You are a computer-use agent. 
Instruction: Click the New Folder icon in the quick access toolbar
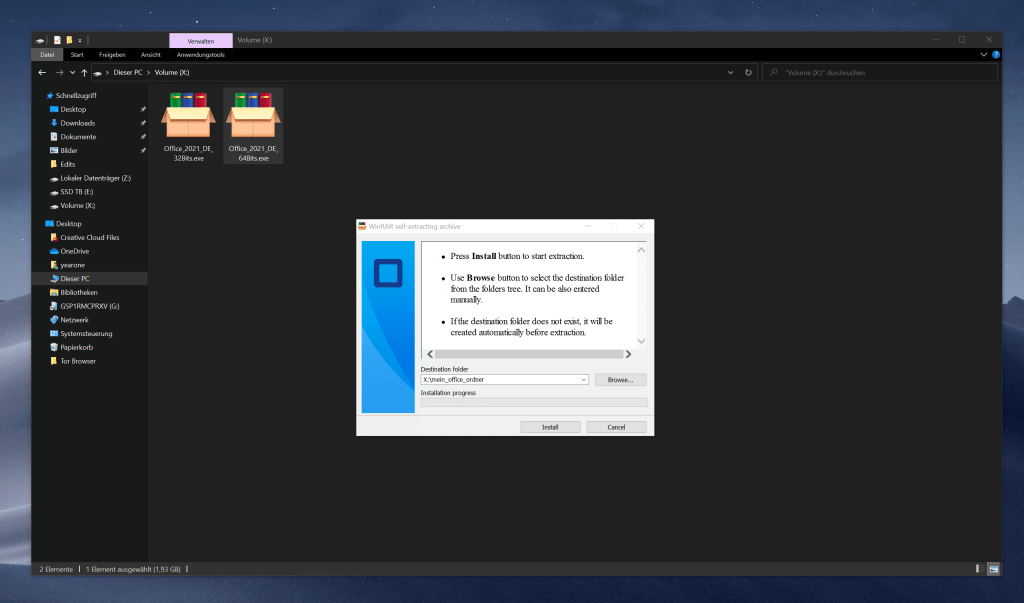tap(69, 40)
